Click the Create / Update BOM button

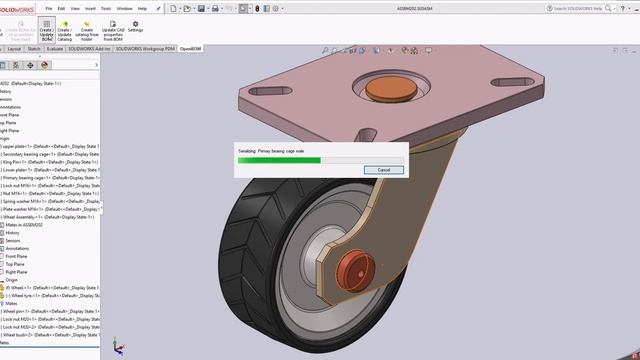click(47, 30)
